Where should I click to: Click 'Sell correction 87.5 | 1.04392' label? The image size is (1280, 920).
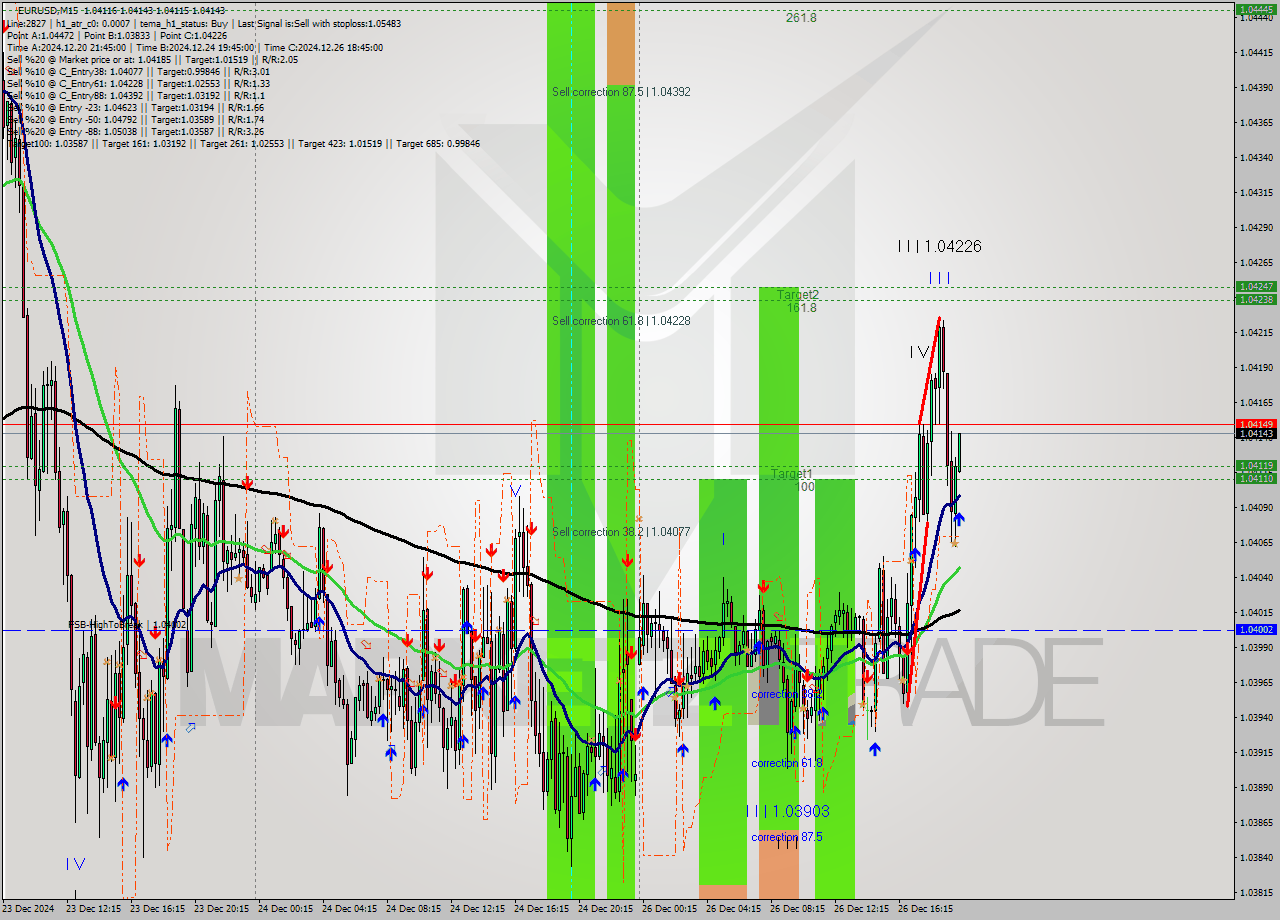coord(621,92)
